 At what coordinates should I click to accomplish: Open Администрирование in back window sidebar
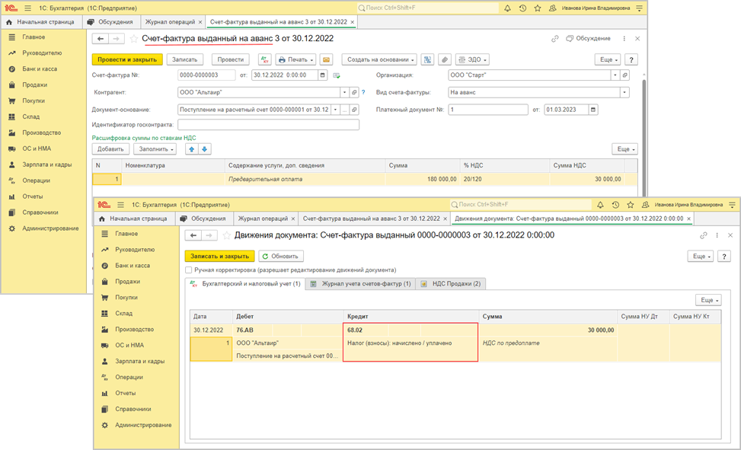(51, 228)
